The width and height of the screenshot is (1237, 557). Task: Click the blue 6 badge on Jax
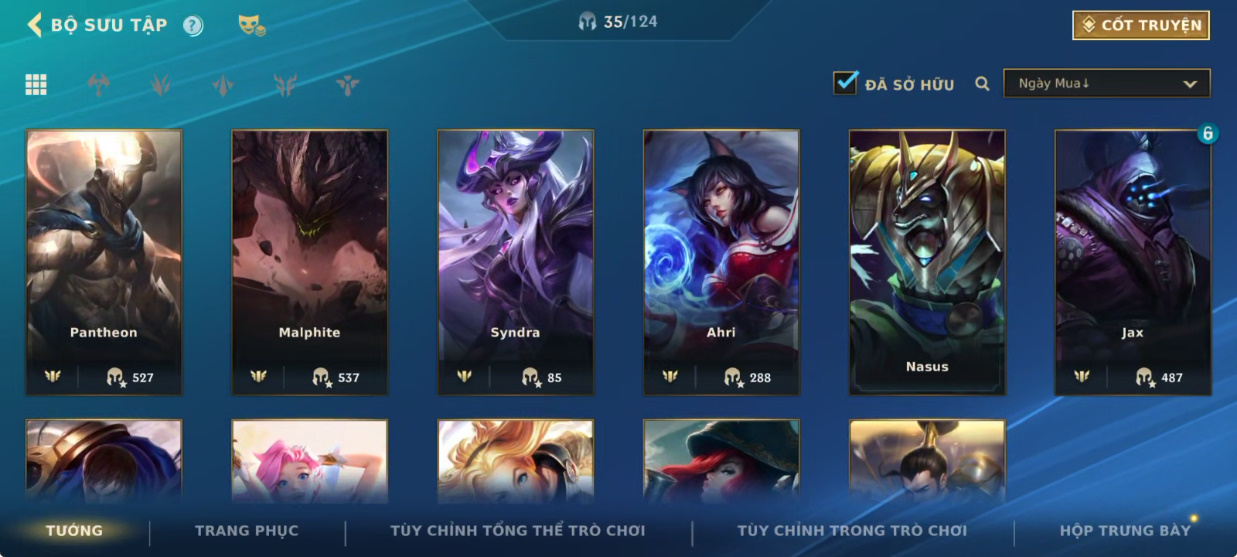point(1208,133)
